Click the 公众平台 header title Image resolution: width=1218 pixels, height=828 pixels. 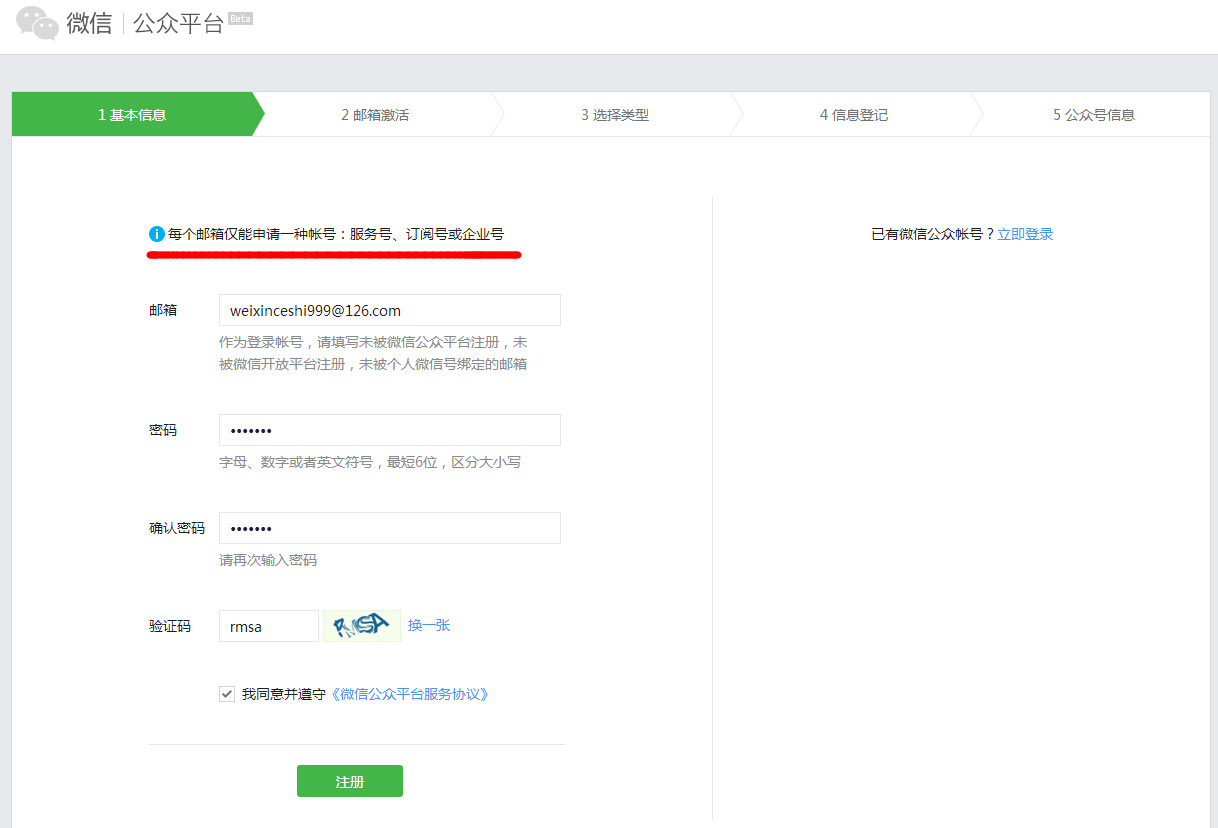[178, 24]
